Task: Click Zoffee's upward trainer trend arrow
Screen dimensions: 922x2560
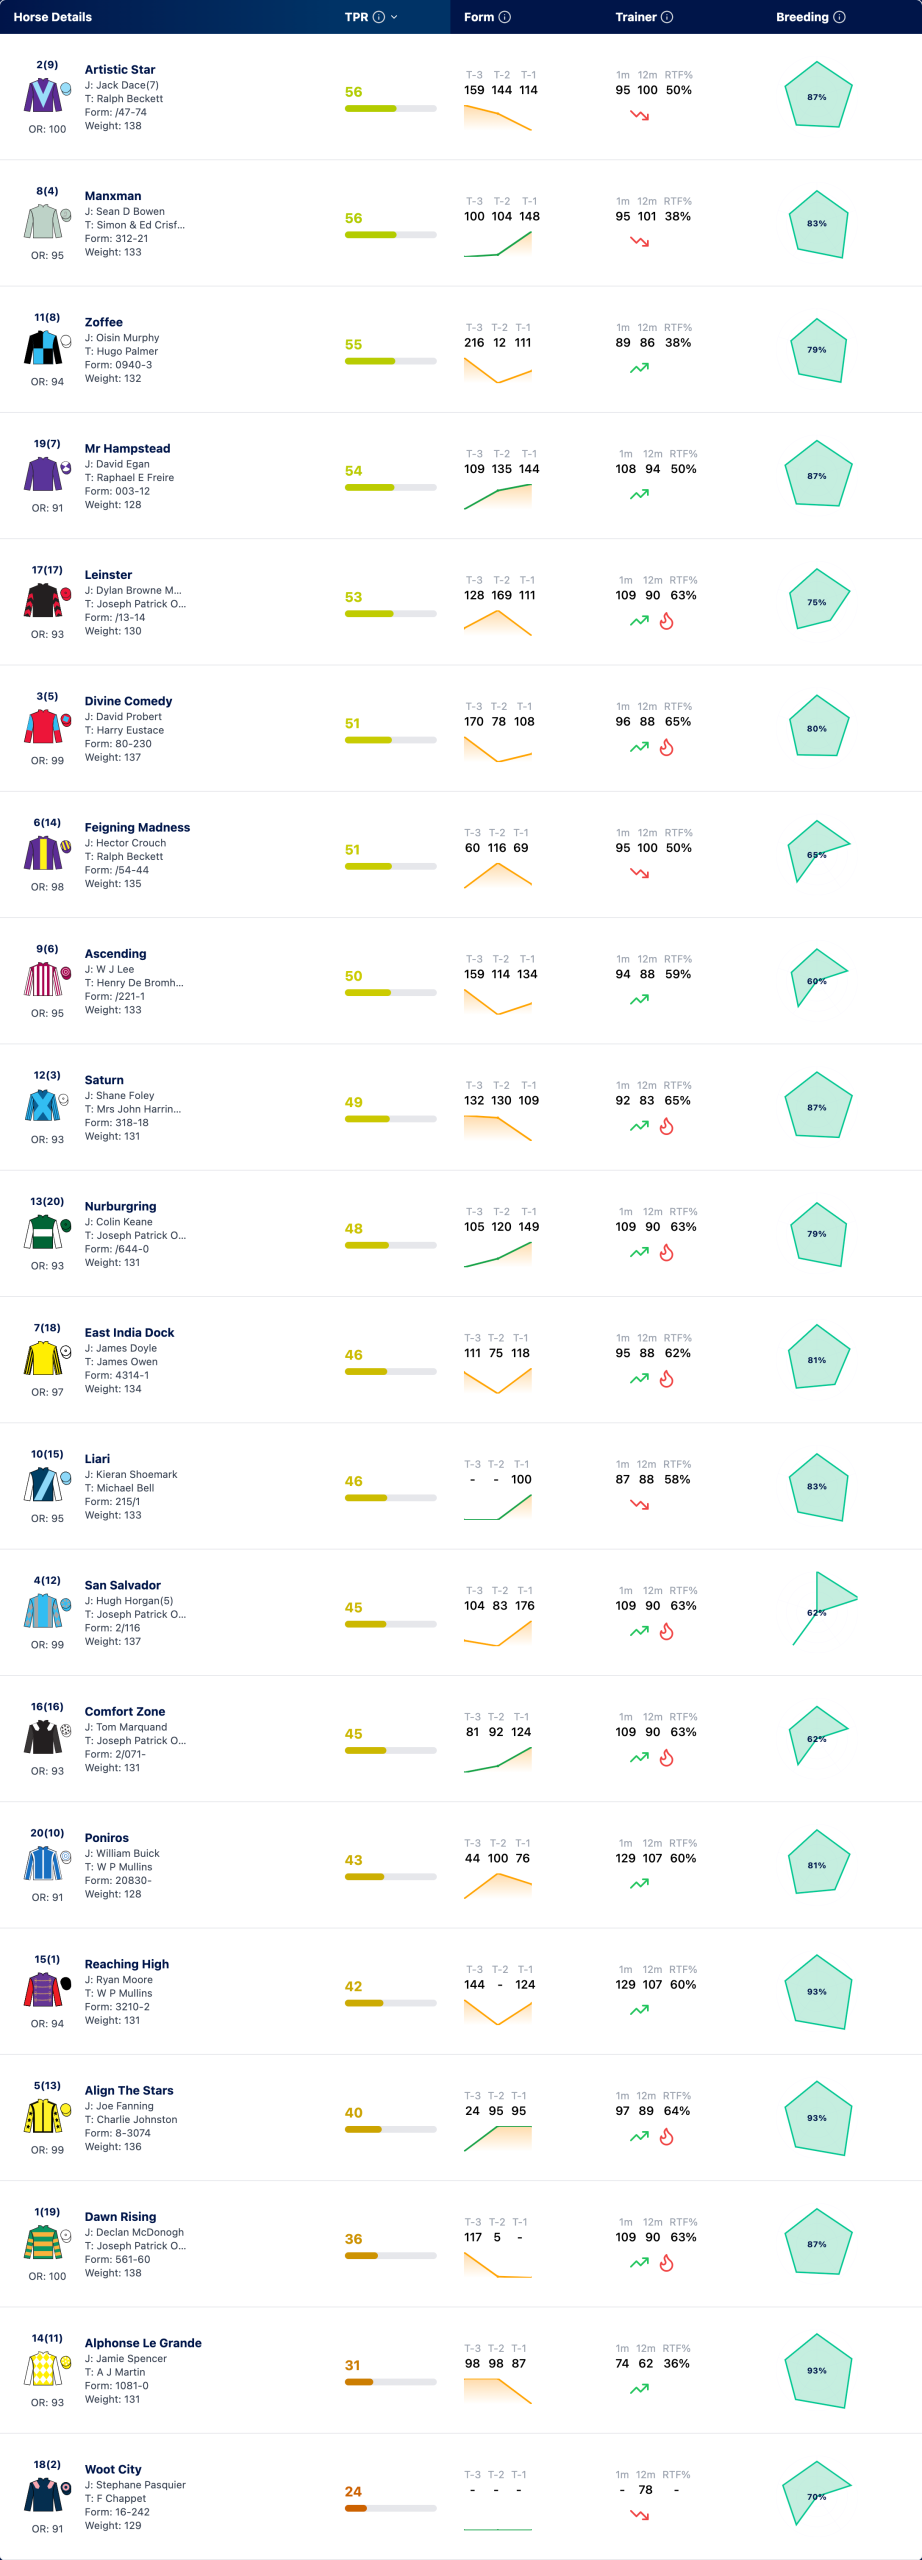Action: [x=640, y=368]
